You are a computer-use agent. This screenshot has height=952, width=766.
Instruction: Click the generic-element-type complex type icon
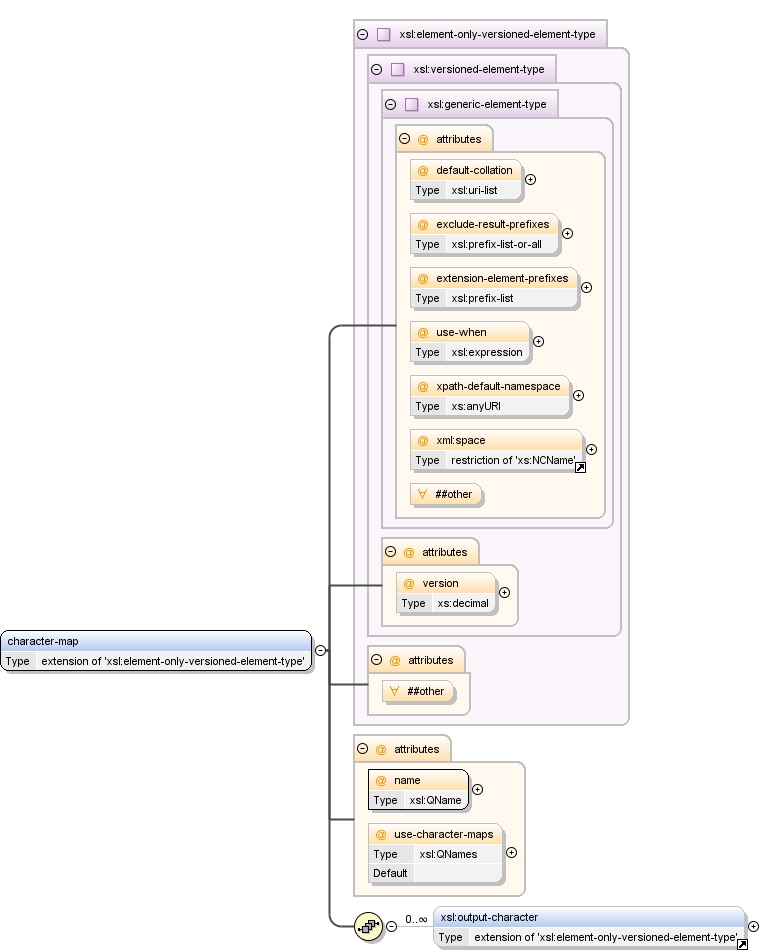click(412, 104)
